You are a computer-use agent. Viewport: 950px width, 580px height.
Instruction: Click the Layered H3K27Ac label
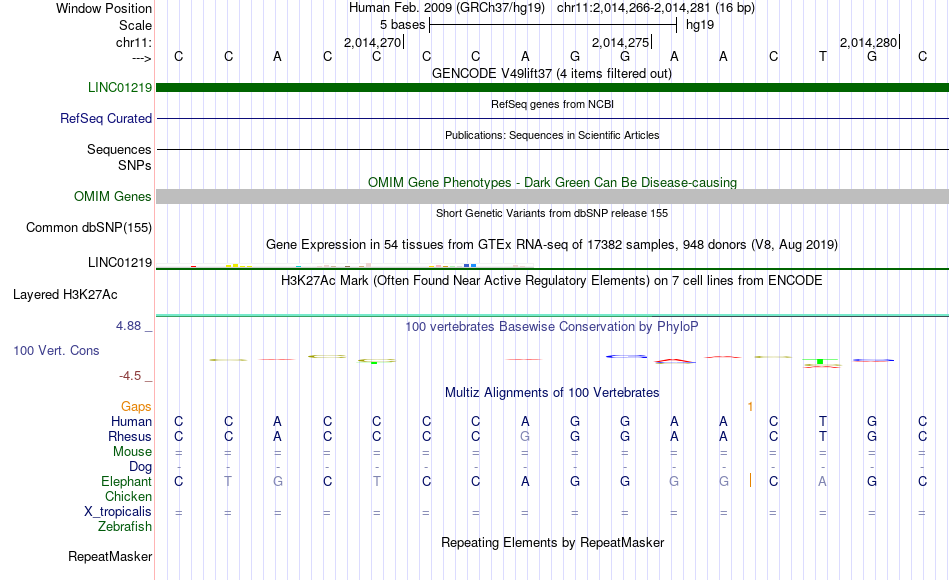click(65, 295)
